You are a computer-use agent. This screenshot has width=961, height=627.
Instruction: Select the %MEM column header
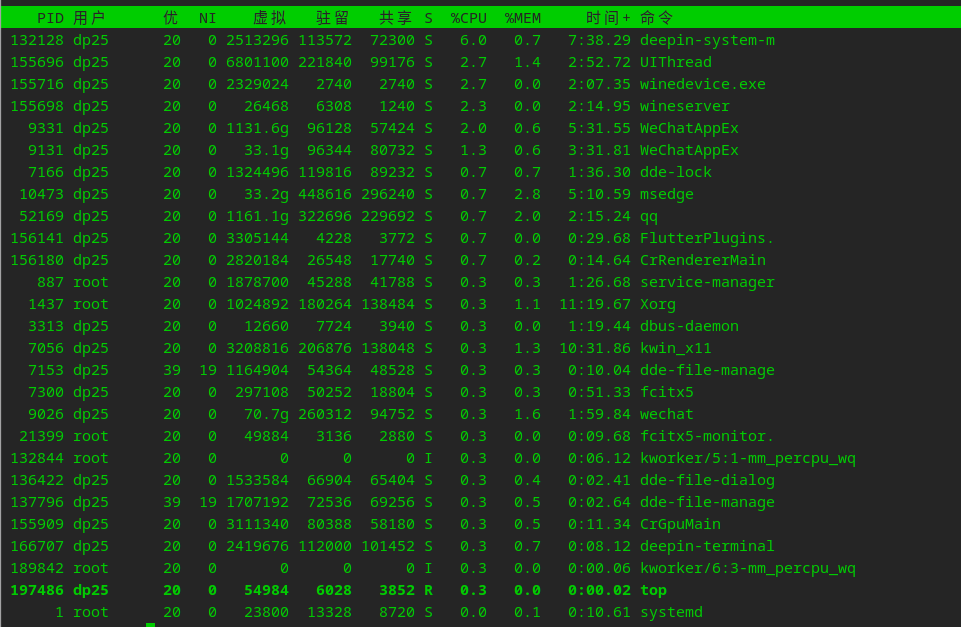pos(523,18)
